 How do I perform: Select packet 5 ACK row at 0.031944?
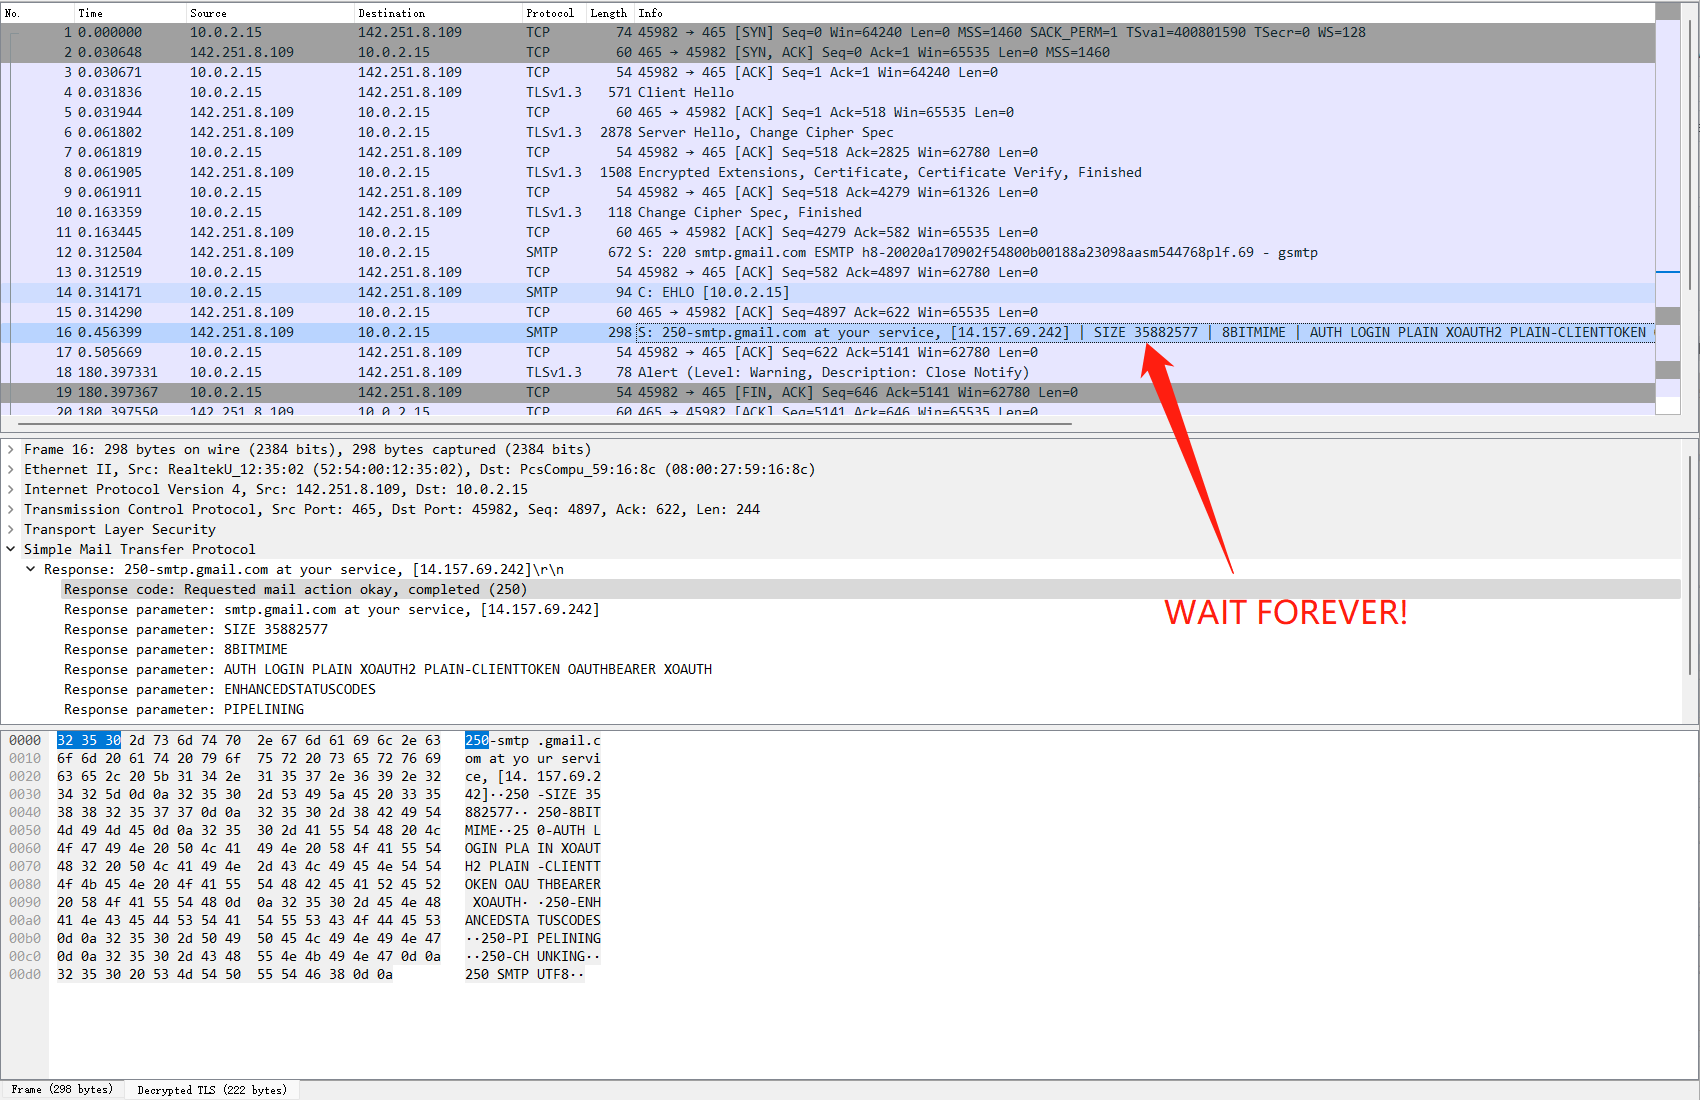coord(828,113)
